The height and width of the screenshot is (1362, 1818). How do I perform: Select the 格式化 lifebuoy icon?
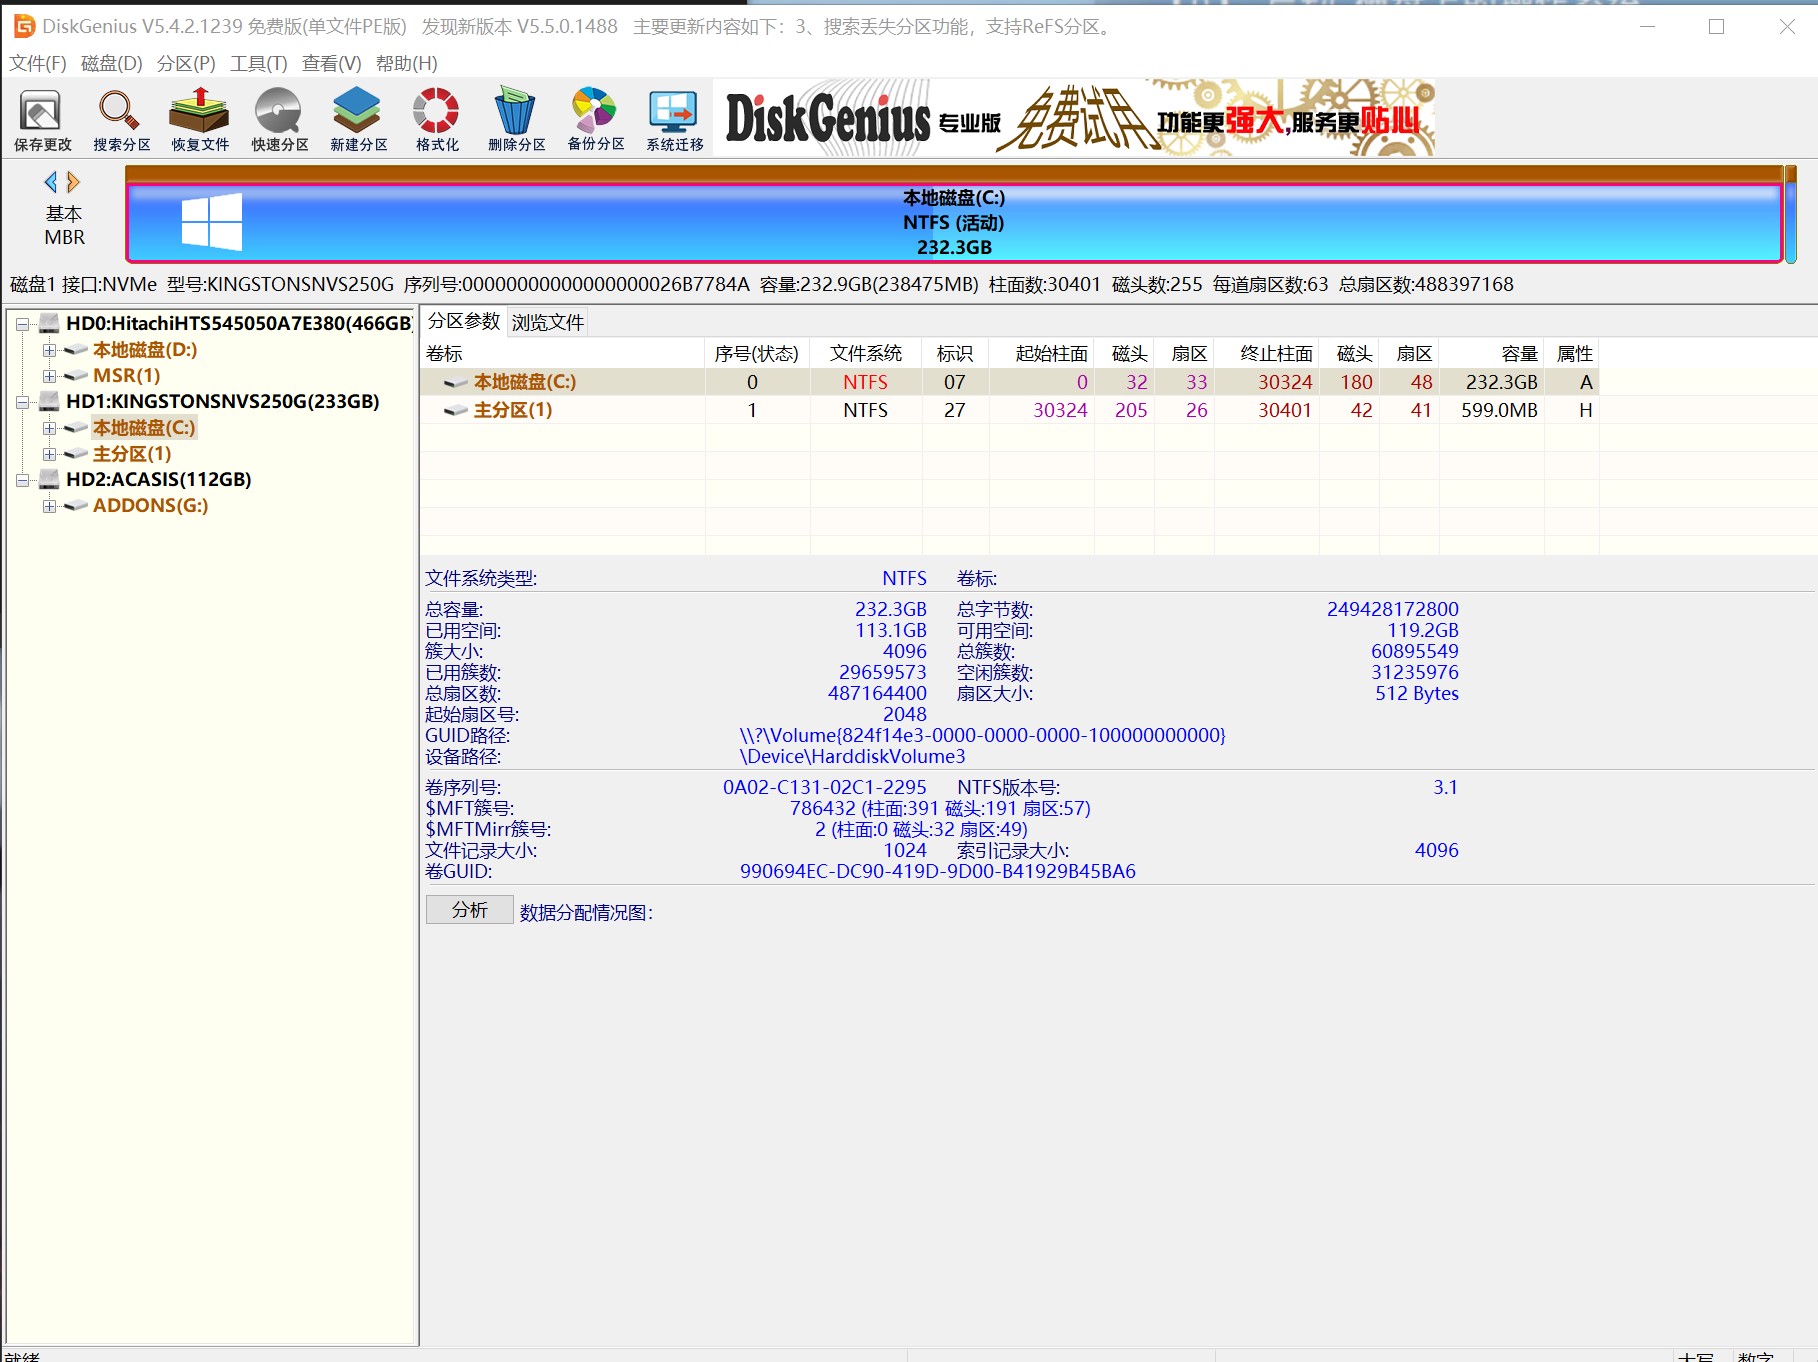437,119
